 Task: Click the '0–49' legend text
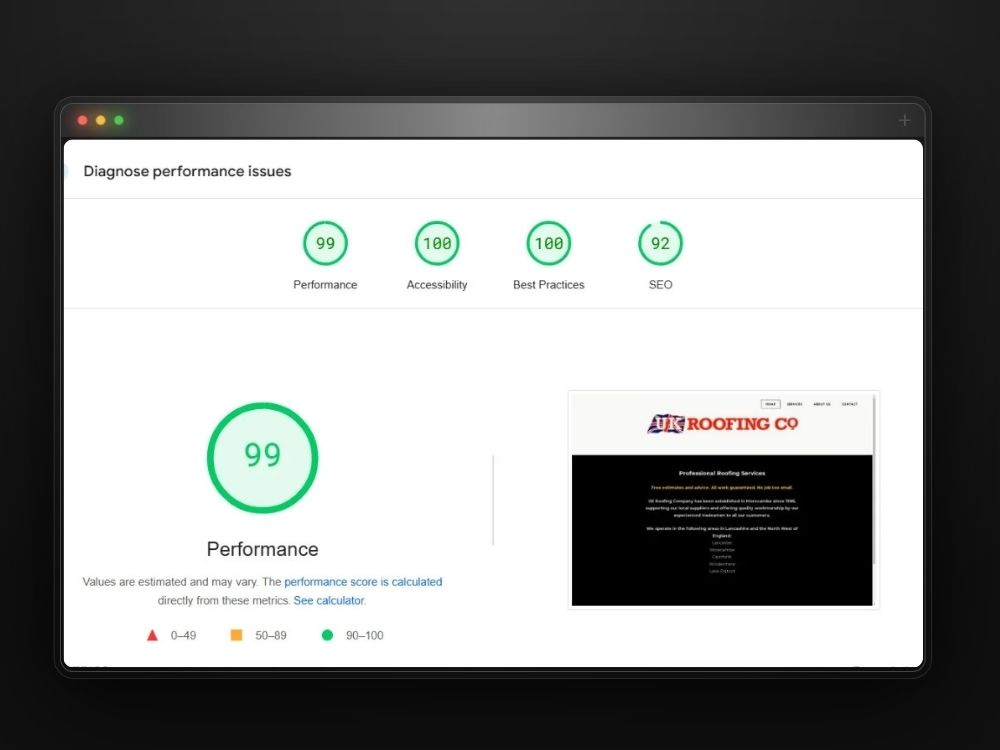tap(183, 635)
